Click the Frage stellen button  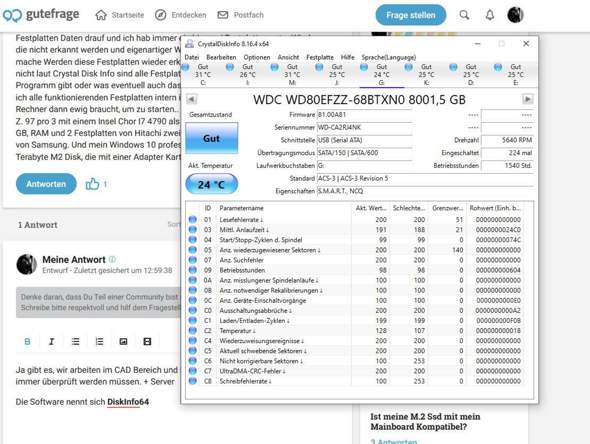411,15
